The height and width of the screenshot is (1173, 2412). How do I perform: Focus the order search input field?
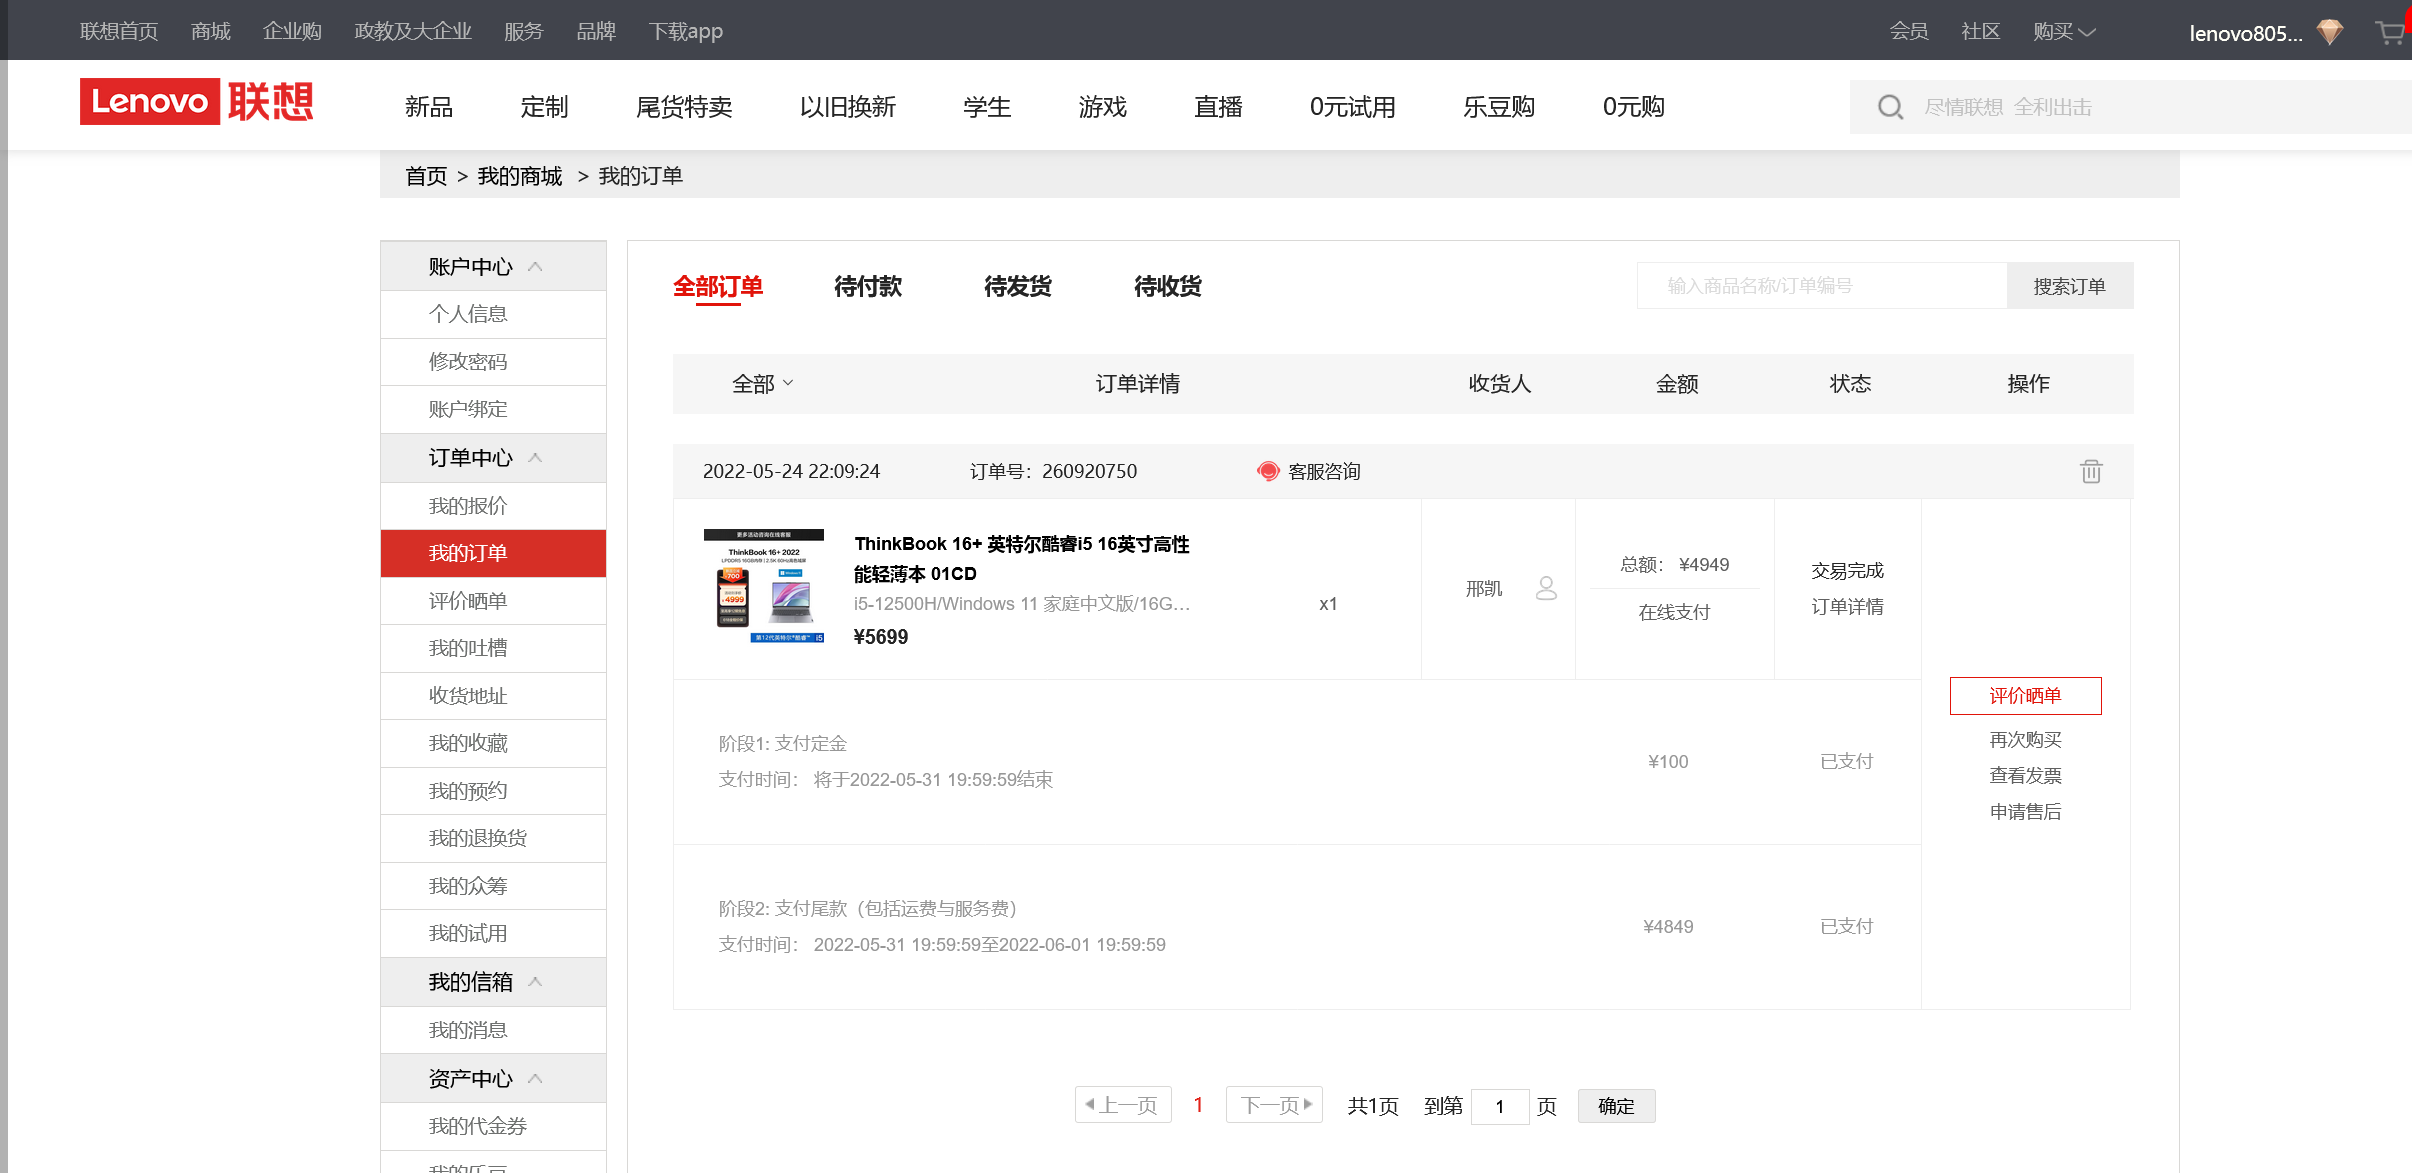point(1821,286)
